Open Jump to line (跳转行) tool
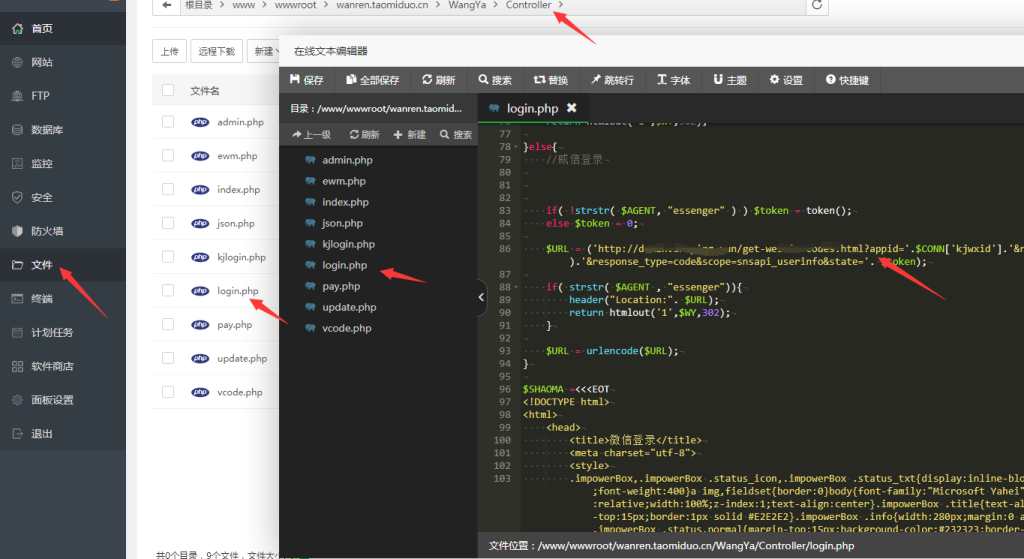 [612, 80]
